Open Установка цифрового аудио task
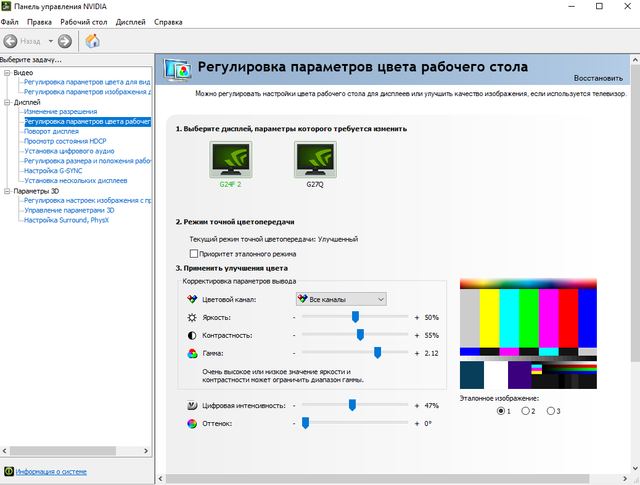This screenshot has width=640, height=485. 69,151
